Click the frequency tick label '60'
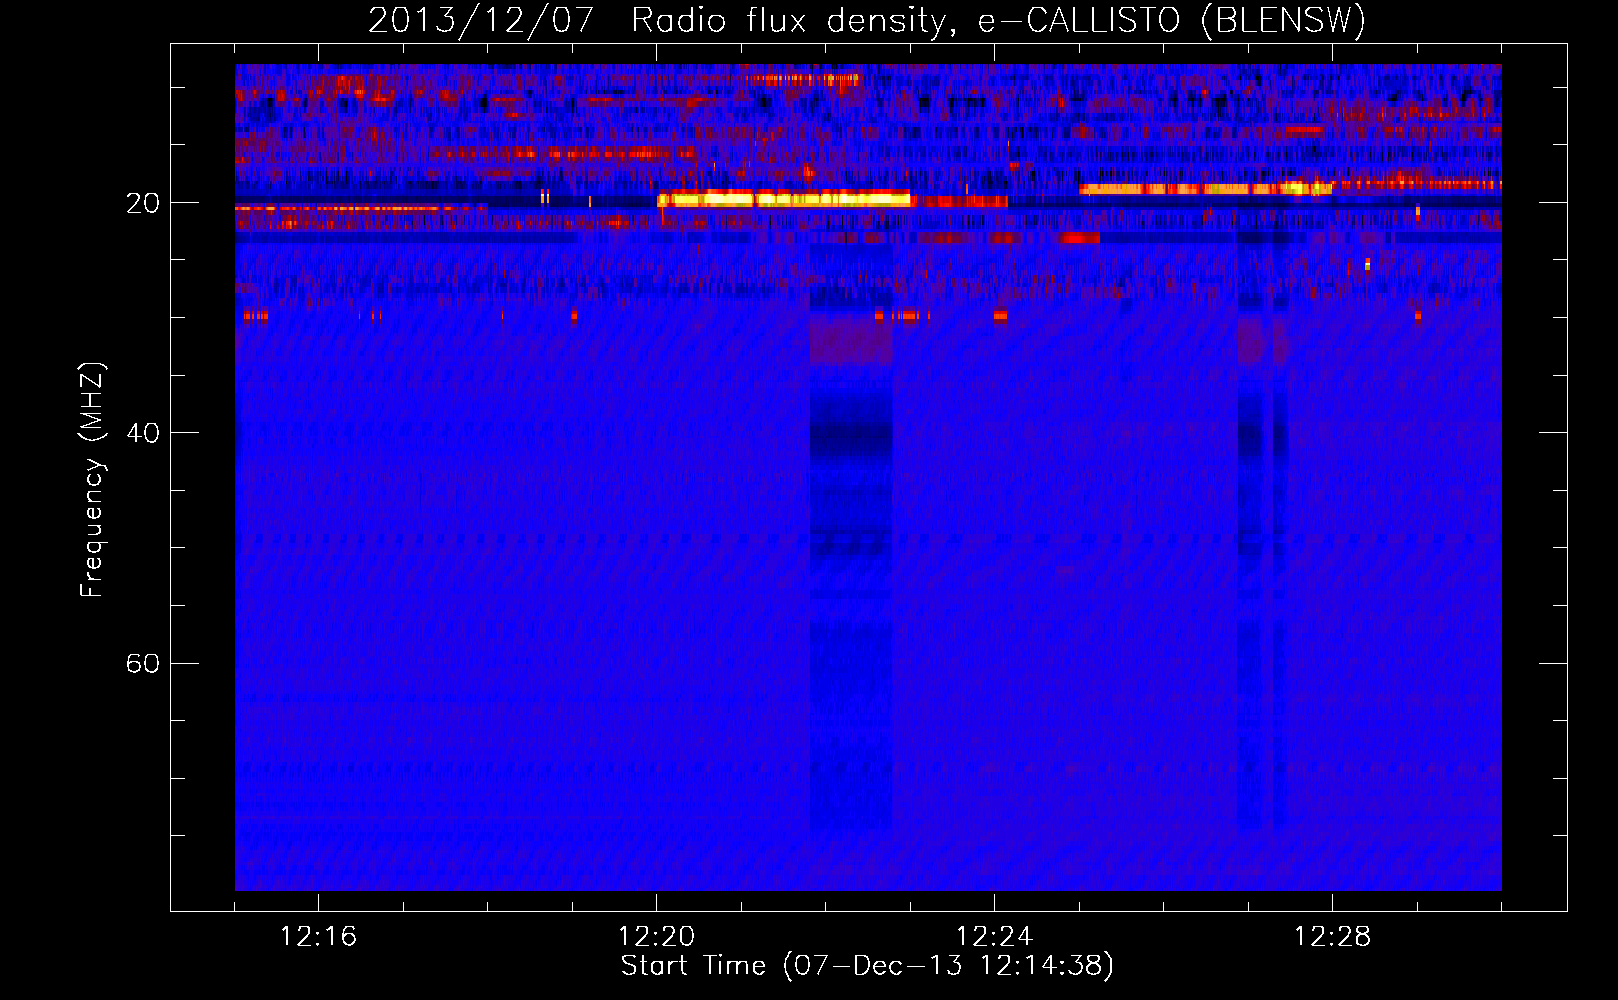Screen dimensions: 1618x1000 pos(143,664)
